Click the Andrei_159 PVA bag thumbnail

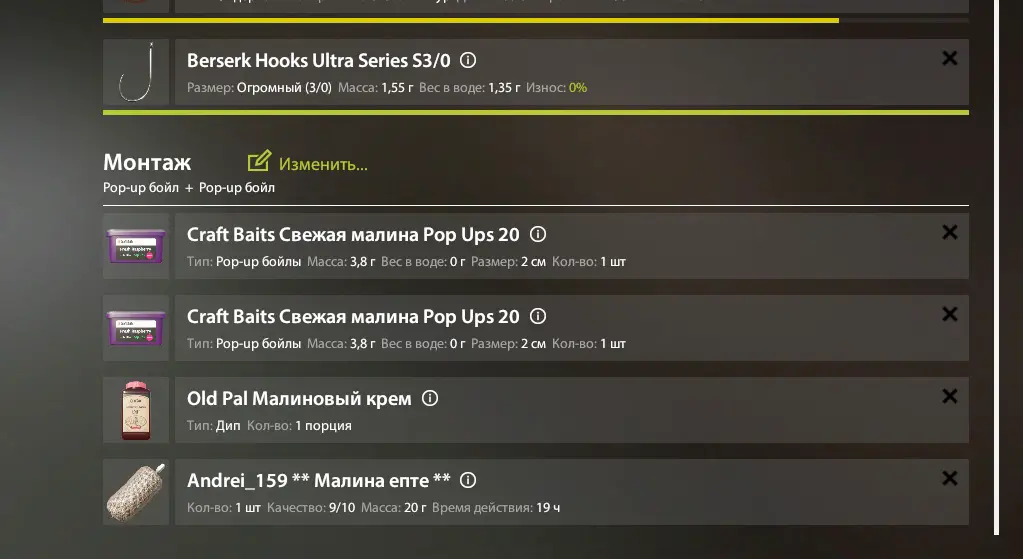(x=136, y=492)
